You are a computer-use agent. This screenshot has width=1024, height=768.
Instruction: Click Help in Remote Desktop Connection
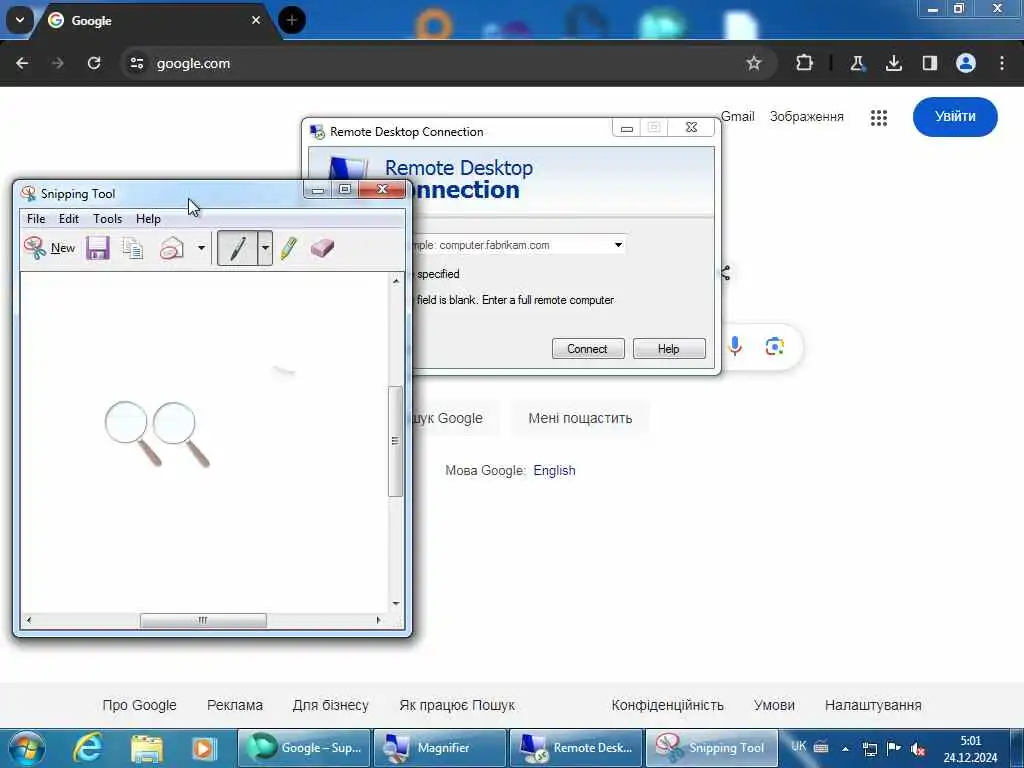click(669, 349)
